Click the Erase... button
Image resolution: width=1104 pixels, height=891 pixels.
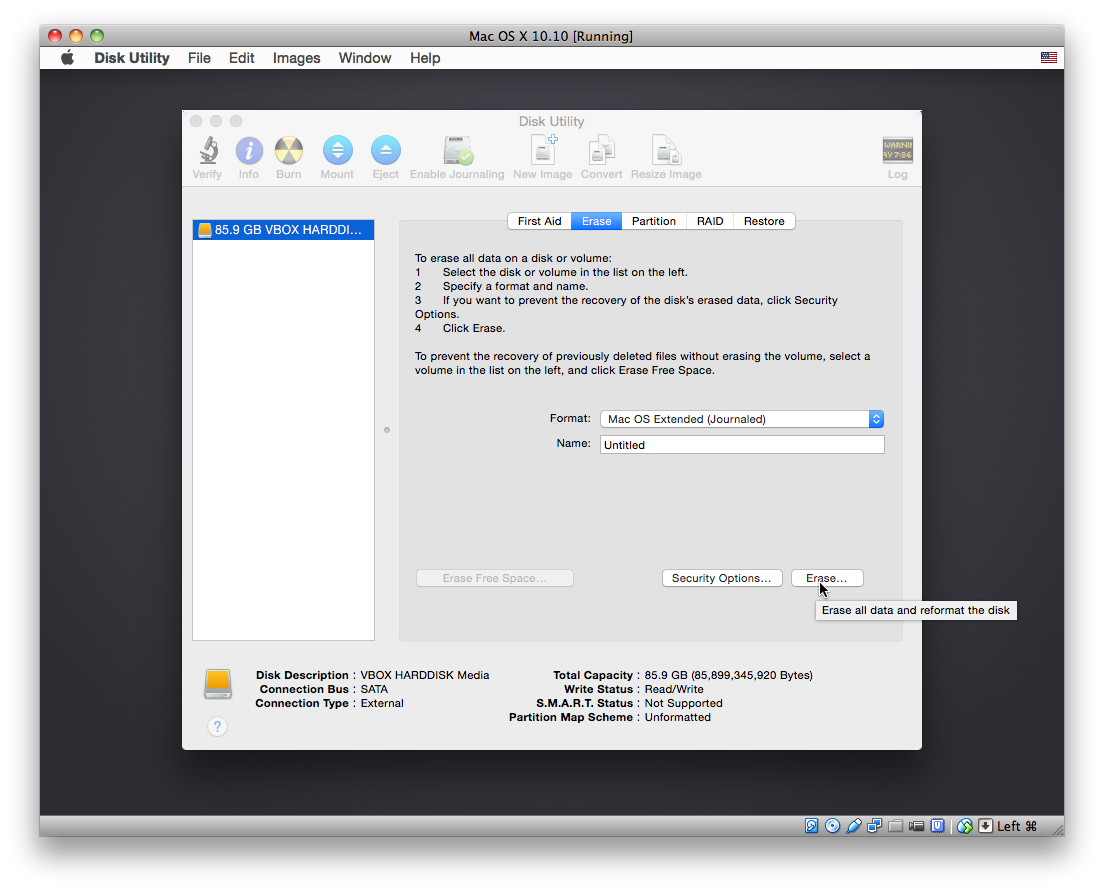coord(827,578)
